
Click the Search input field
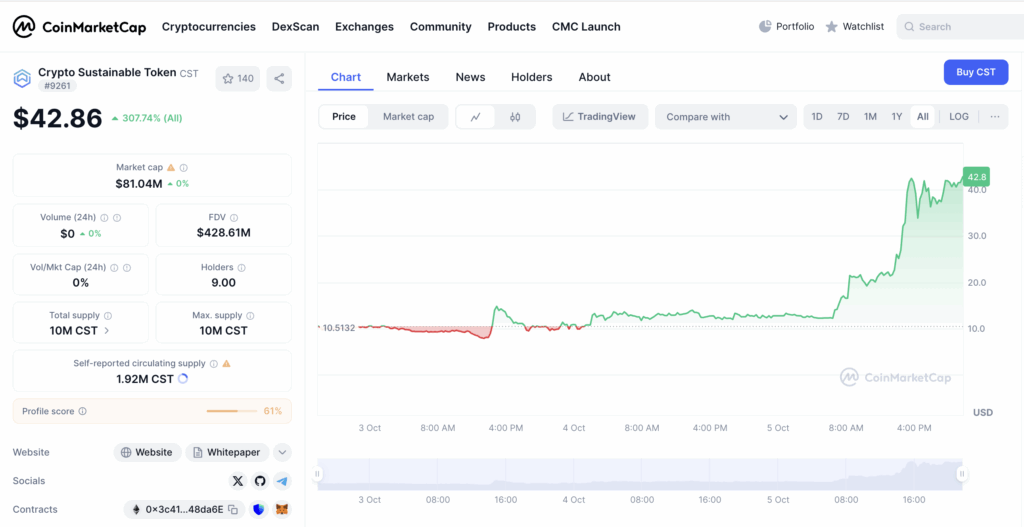[x=960, y=27]
